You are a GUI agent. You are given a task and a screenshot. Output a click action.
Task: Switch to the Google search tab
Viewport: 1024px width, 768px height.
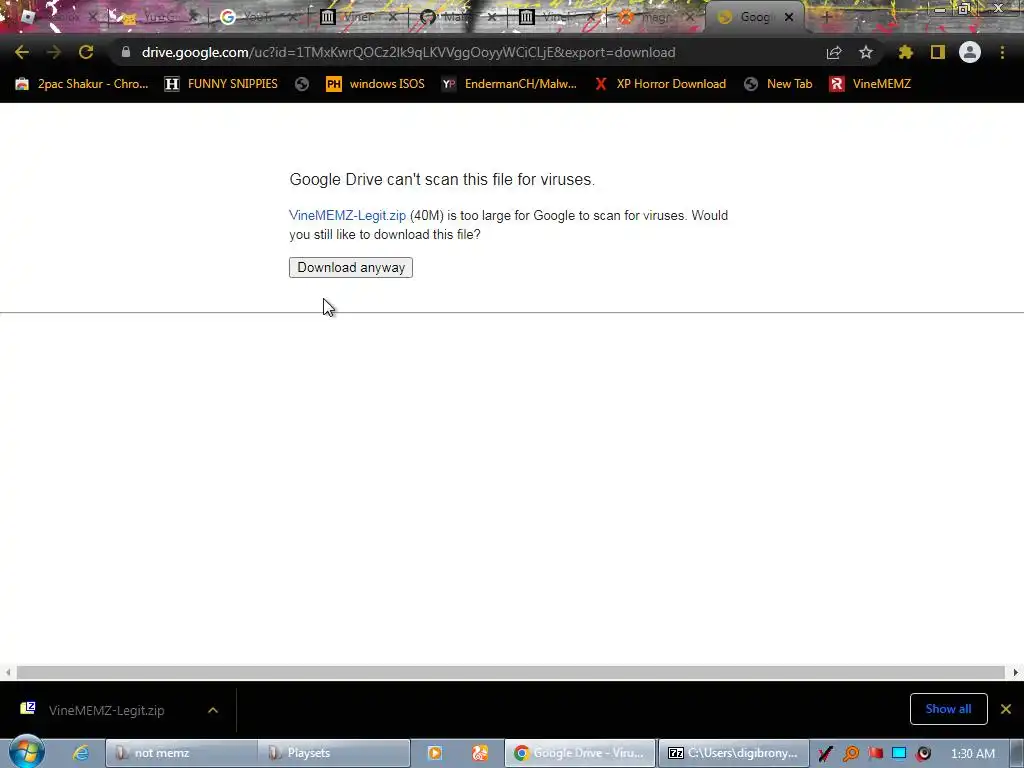point(258,17)
